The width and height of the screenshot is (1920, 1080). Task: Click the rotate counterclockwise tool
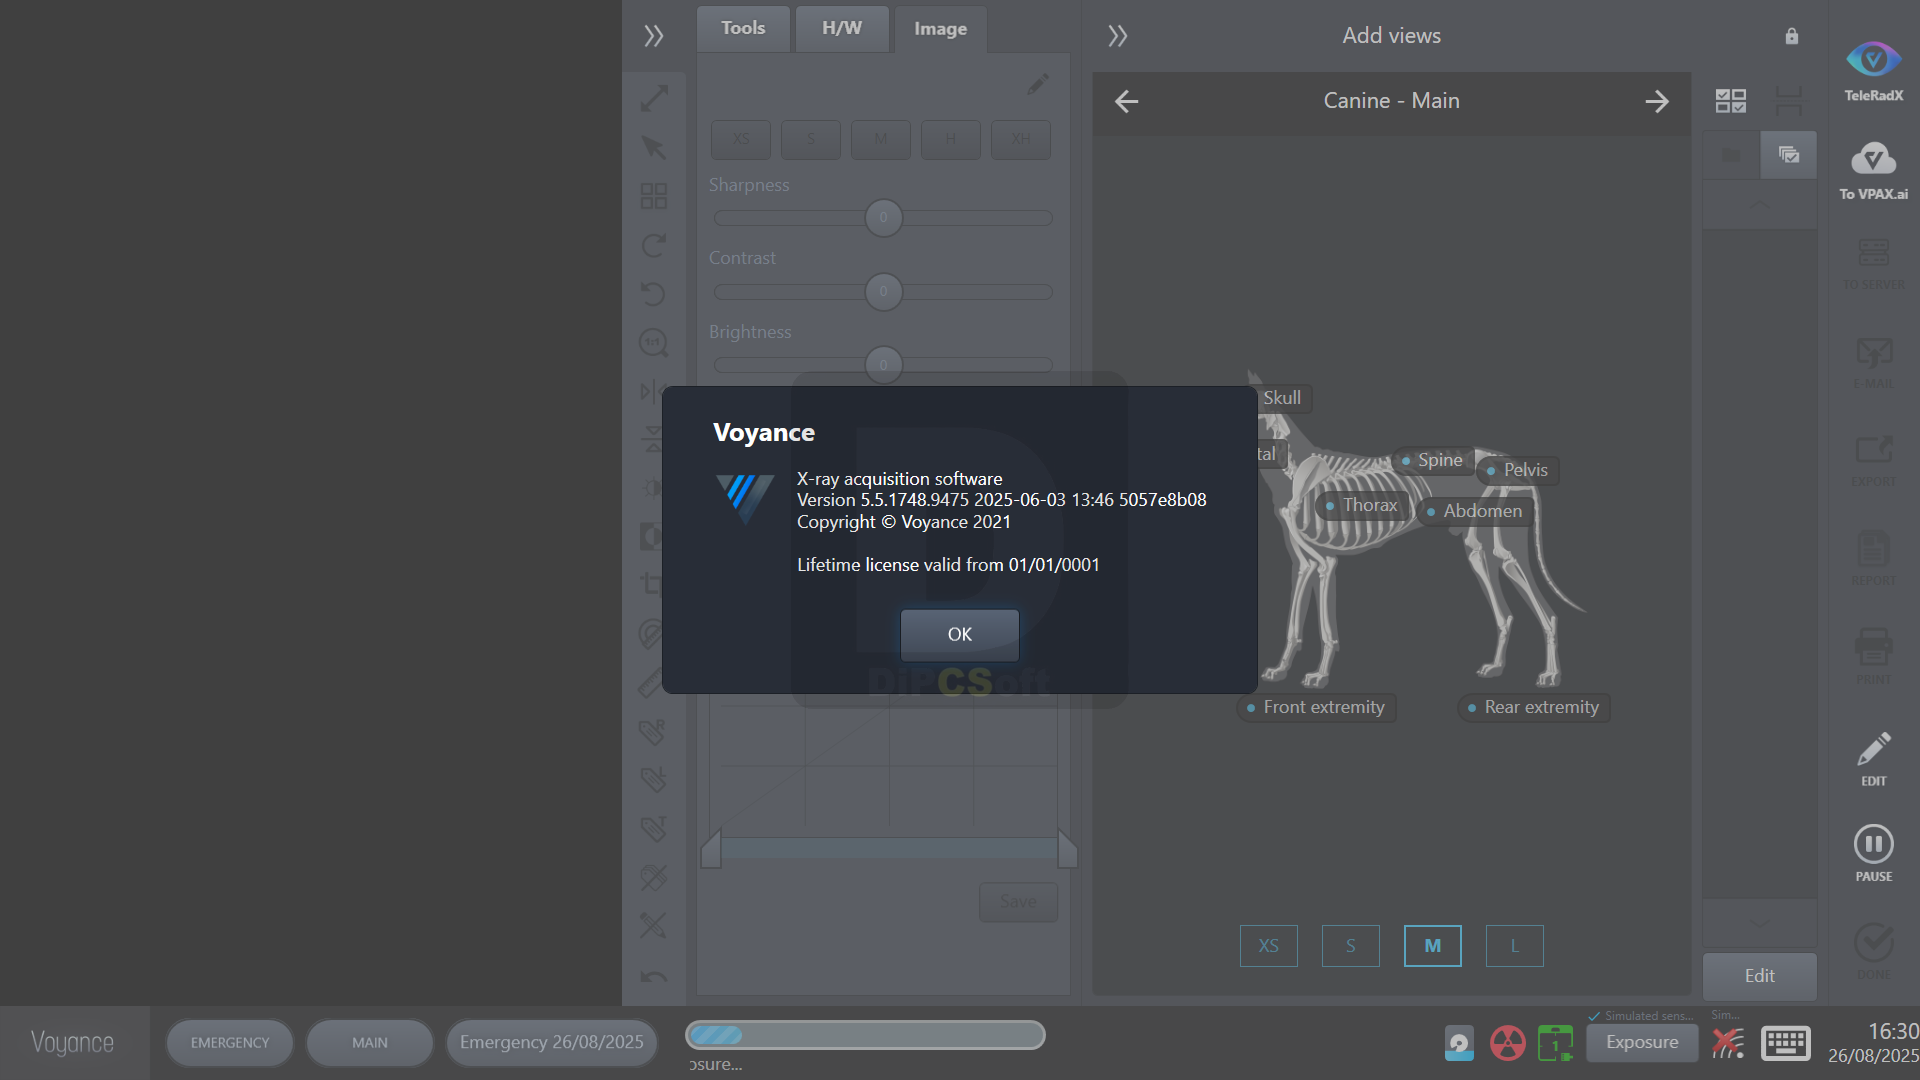654,293
